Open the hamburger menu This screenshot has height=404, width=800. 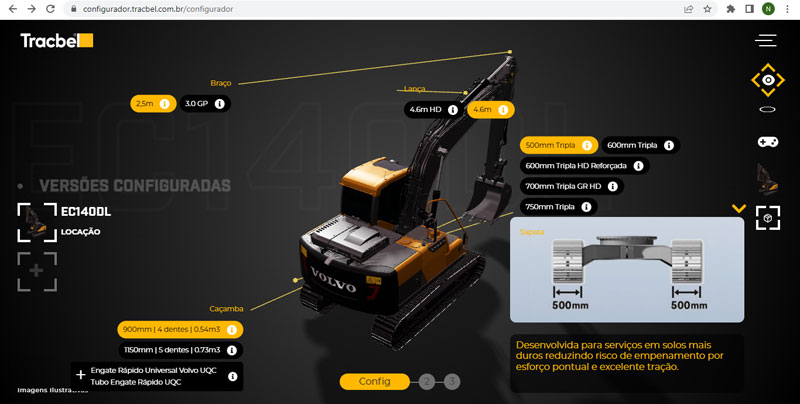(x=765, y=40)
